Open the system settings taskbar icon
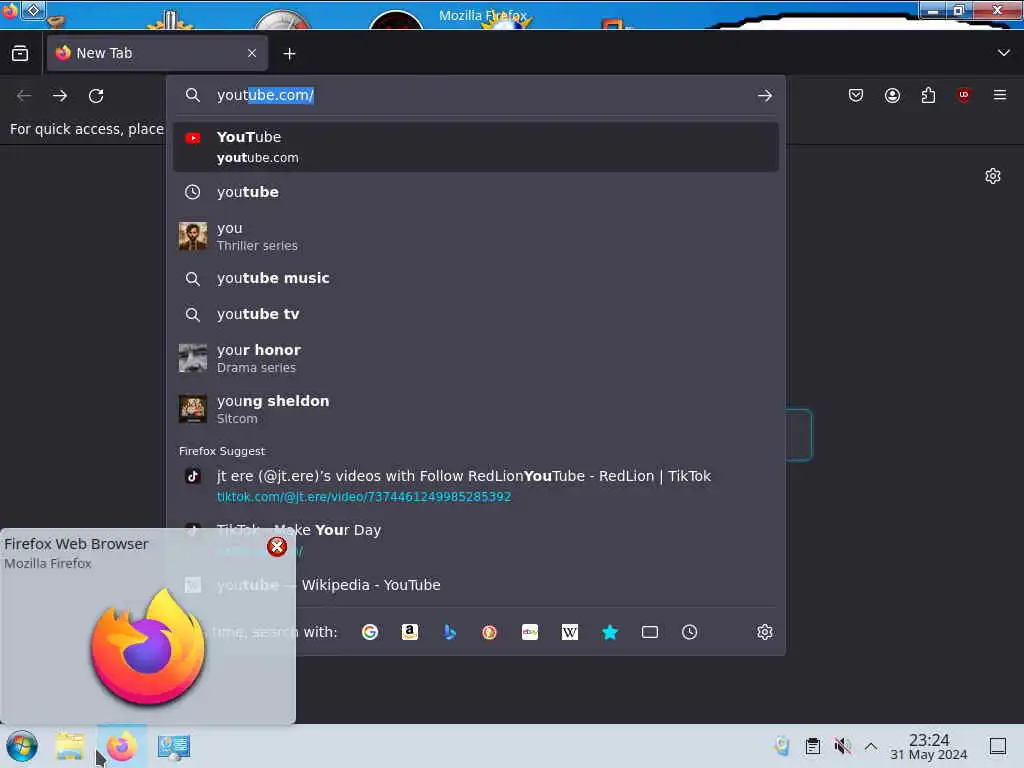The image size is (1024, 768). click(x=174, y=746)
